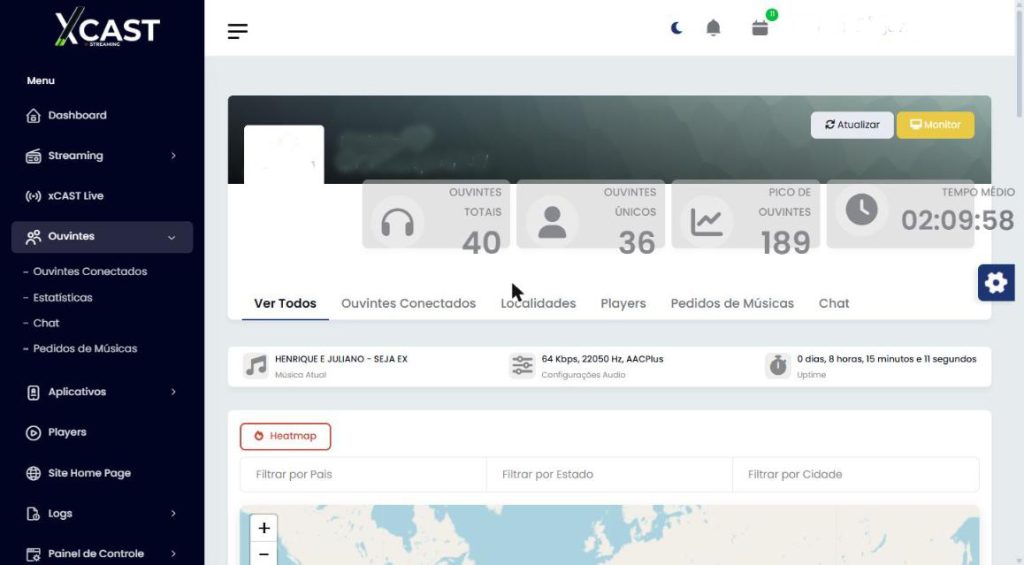Click the Menu heading in sidebar
Viewport: 1024px width, 565px height.
(x=40, y=80)
